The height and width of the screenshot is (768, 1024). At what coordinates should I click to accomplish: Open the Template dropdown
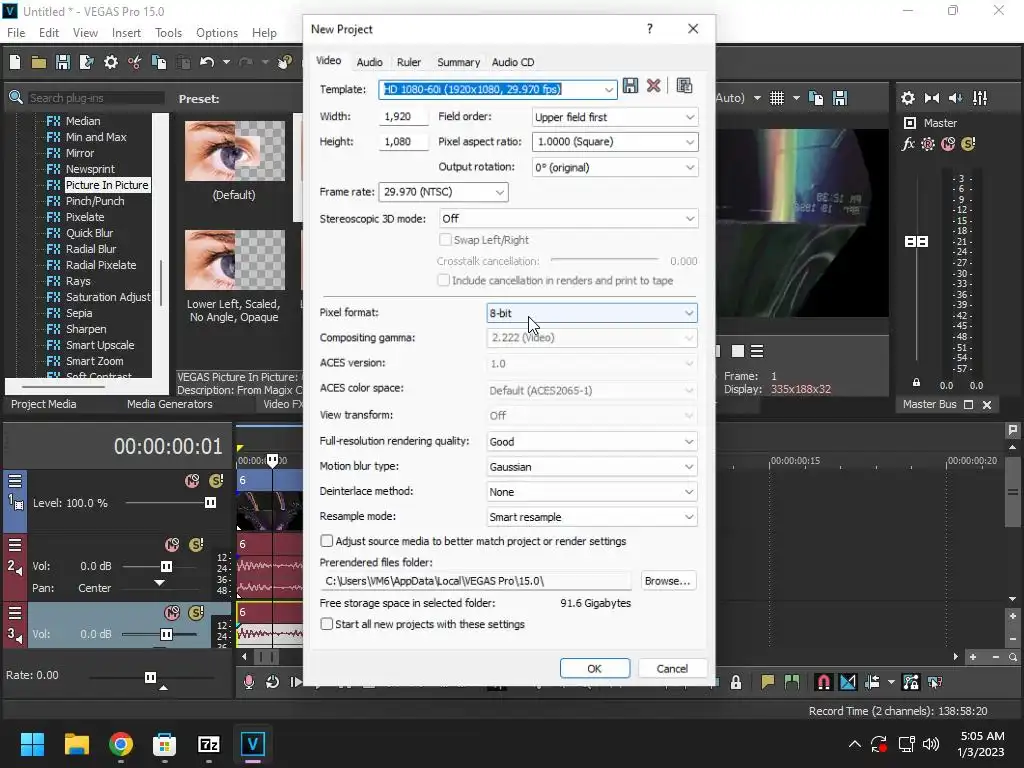click(608, 89)
